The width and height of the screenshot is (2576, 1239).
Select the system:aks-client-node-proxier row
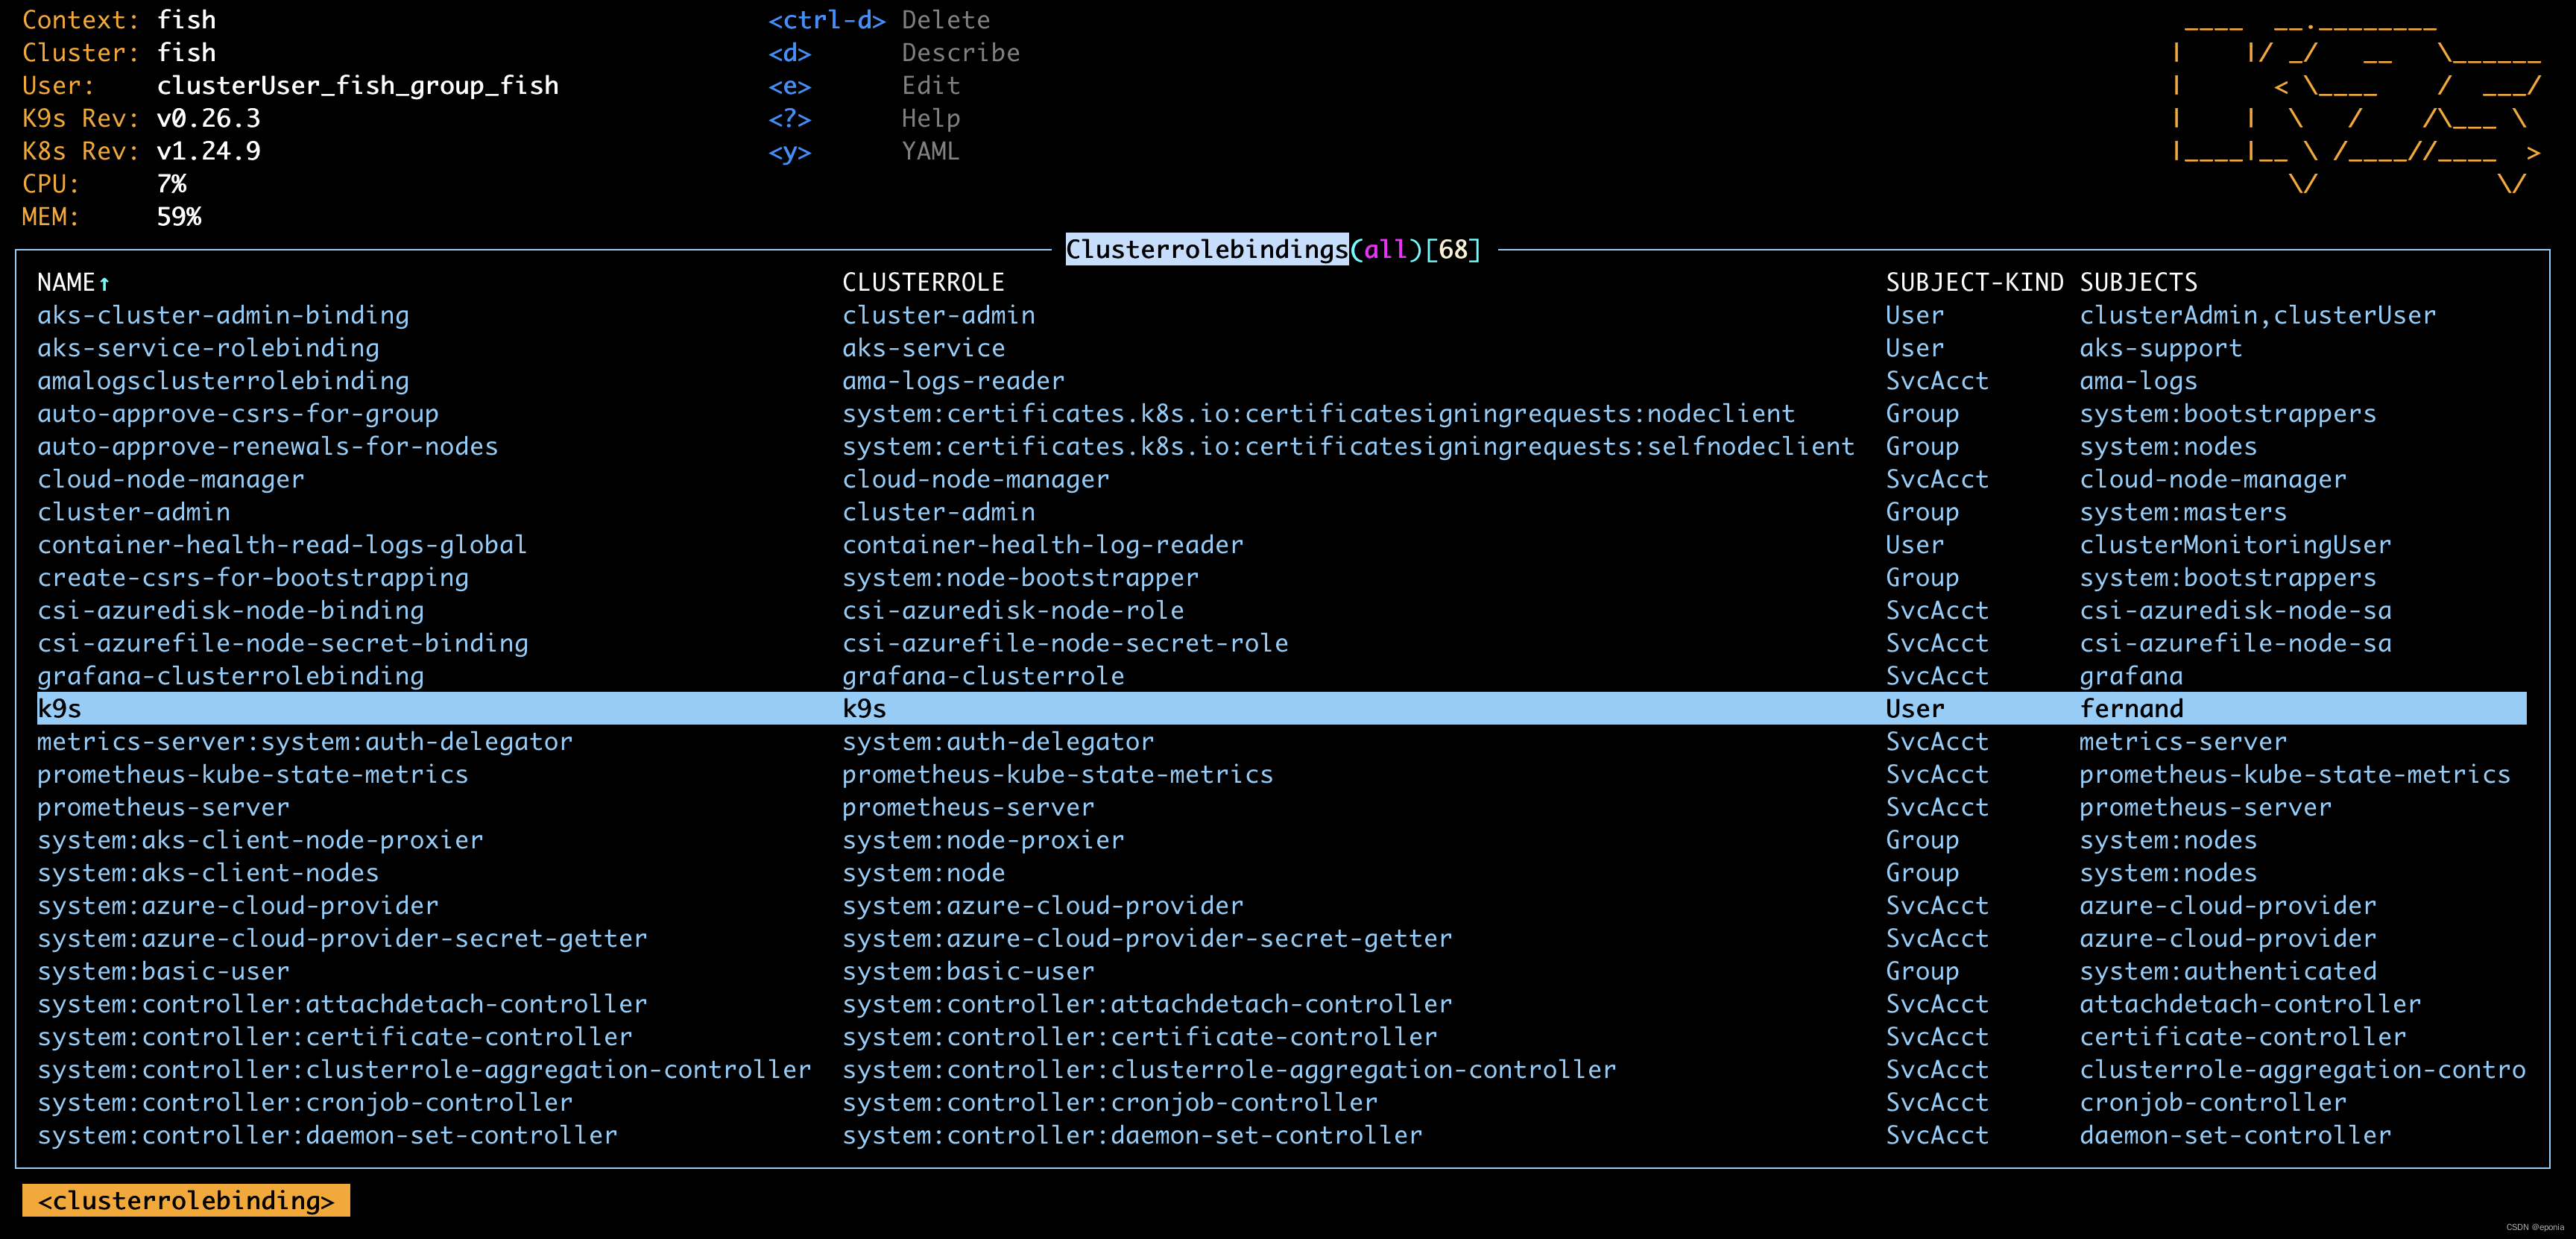[1282, 841]
